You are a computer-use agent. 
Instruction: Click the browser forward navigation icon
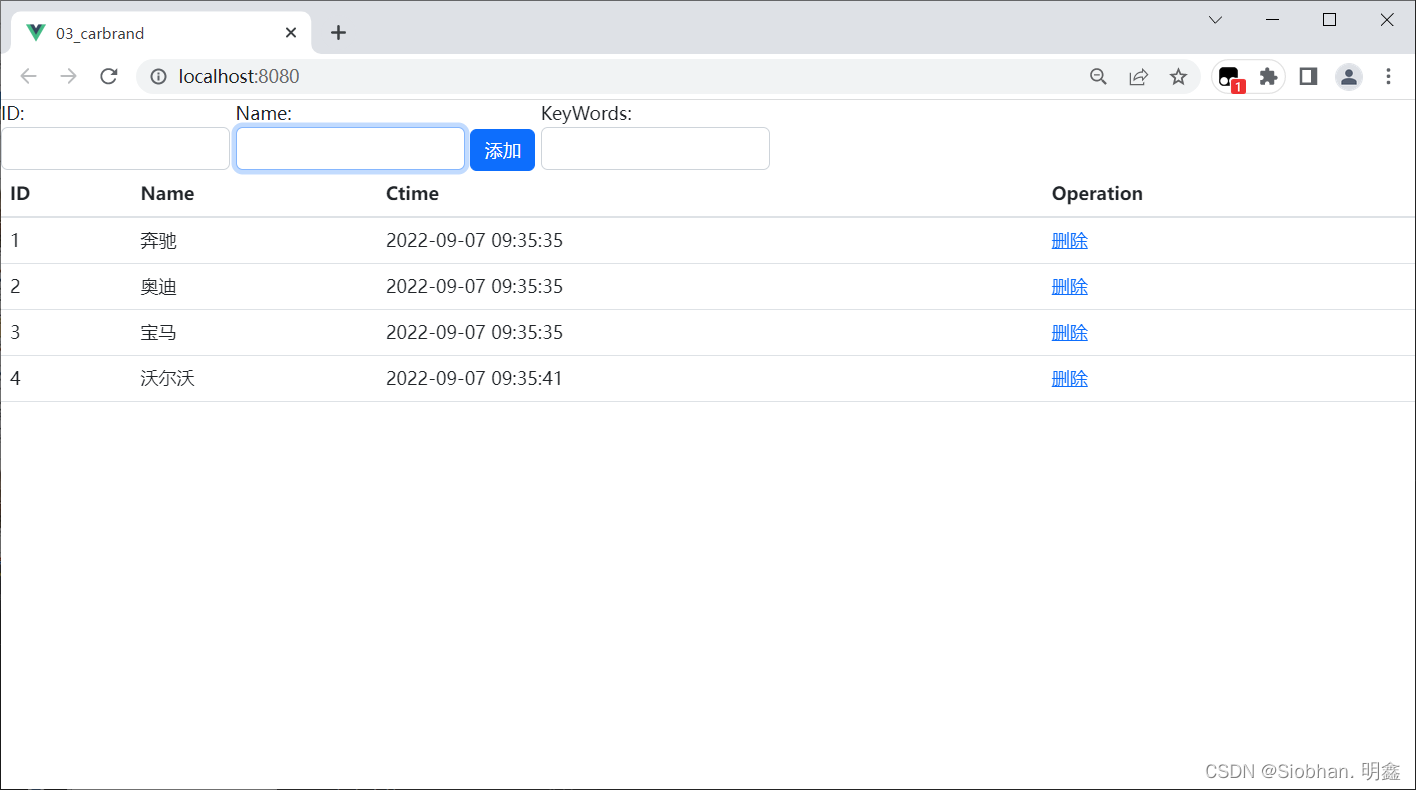(68, 76)
